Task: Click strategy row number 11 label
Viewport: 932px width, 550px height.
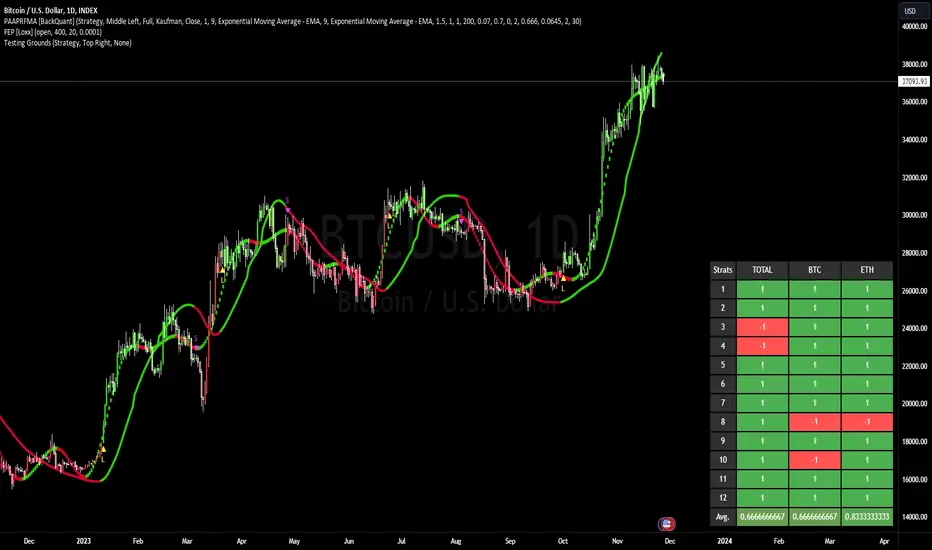Action: [723, 479]
